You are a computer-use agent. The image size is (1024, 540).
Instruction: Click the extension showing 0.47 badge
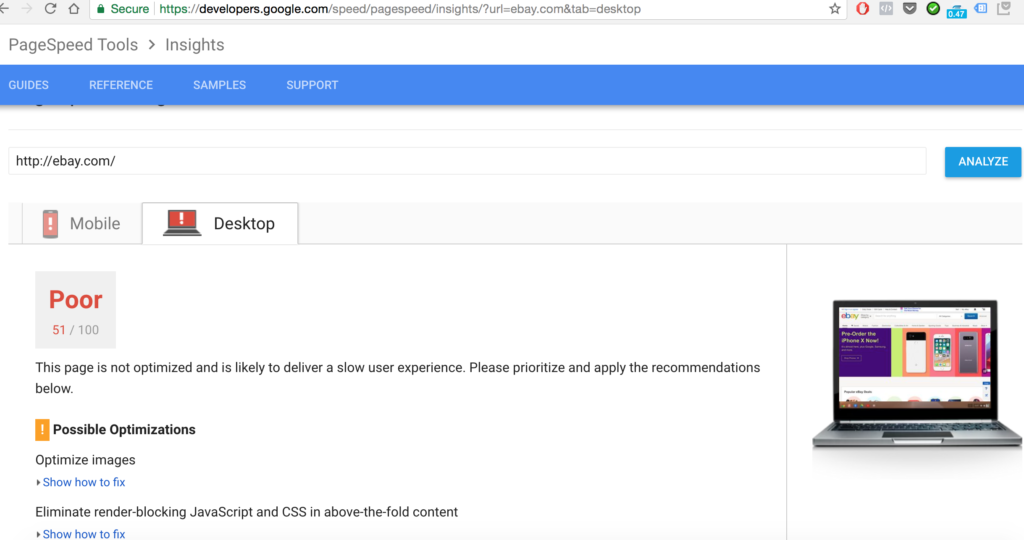click(x=957, y=10)
